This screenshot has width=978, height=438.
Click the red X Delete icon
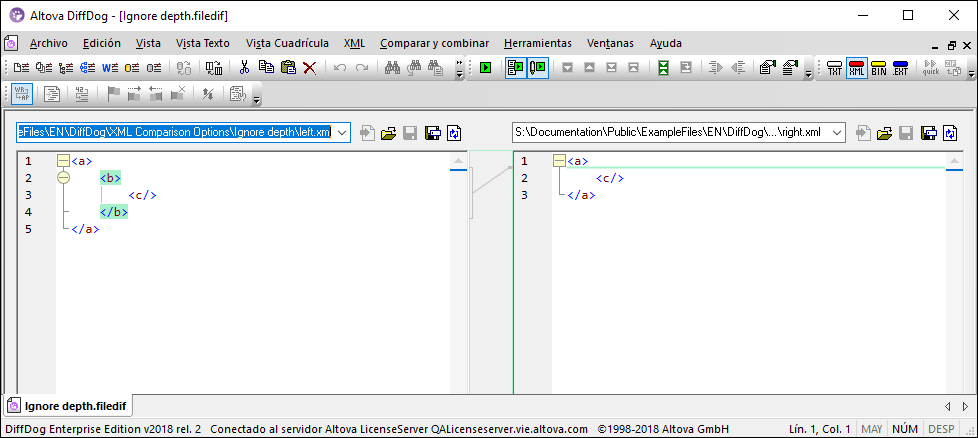point(309,67)
